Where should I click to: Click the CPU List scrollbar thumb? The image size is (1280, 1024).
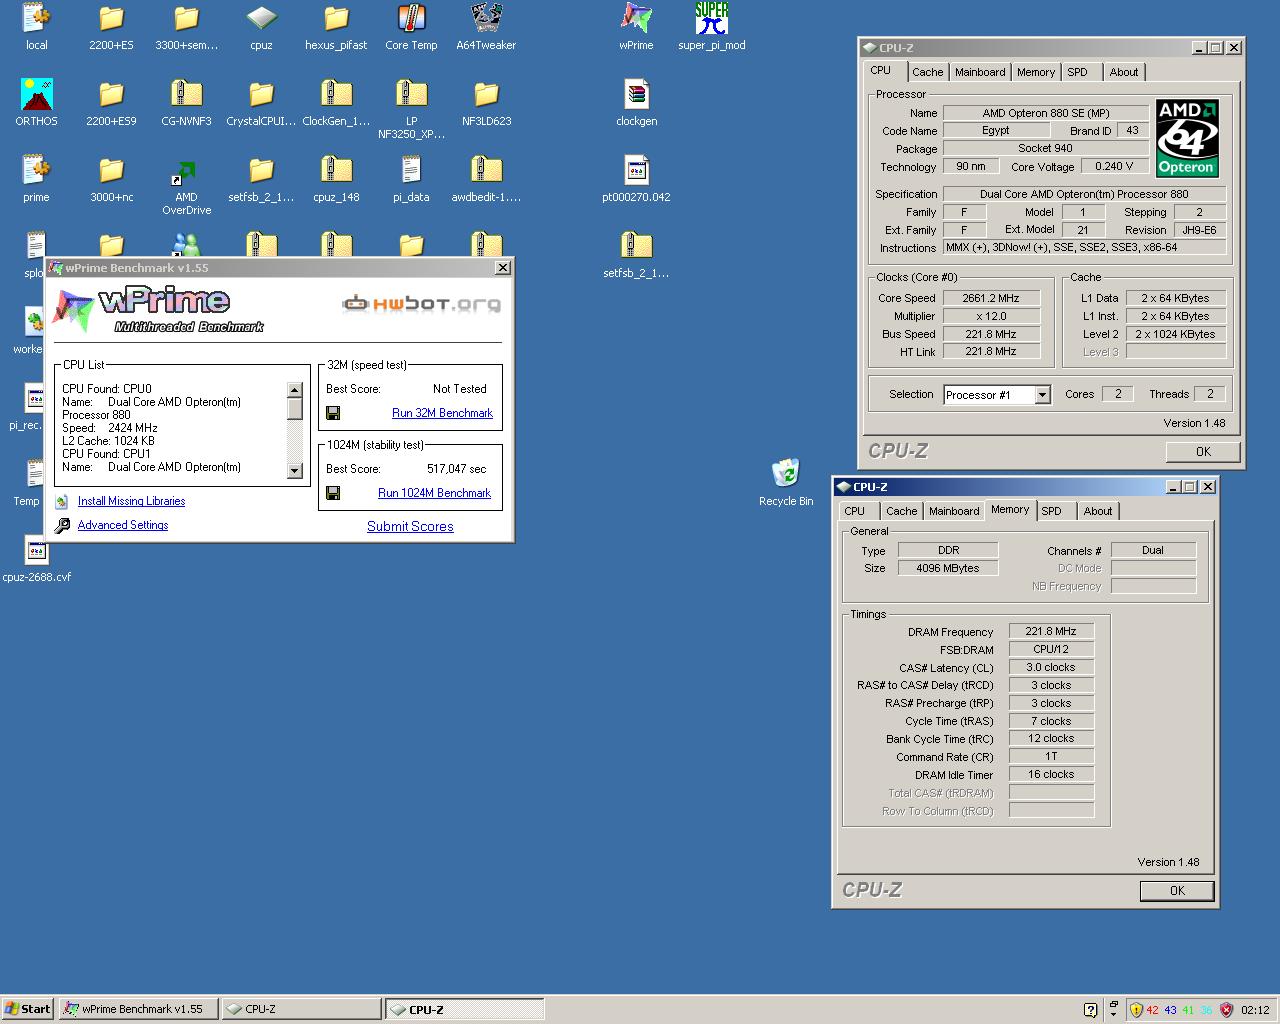tap(294, 409)
